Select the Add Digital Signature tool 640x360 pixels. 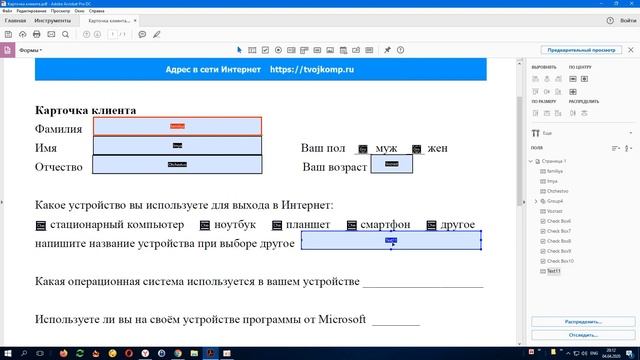click(356, 50)
